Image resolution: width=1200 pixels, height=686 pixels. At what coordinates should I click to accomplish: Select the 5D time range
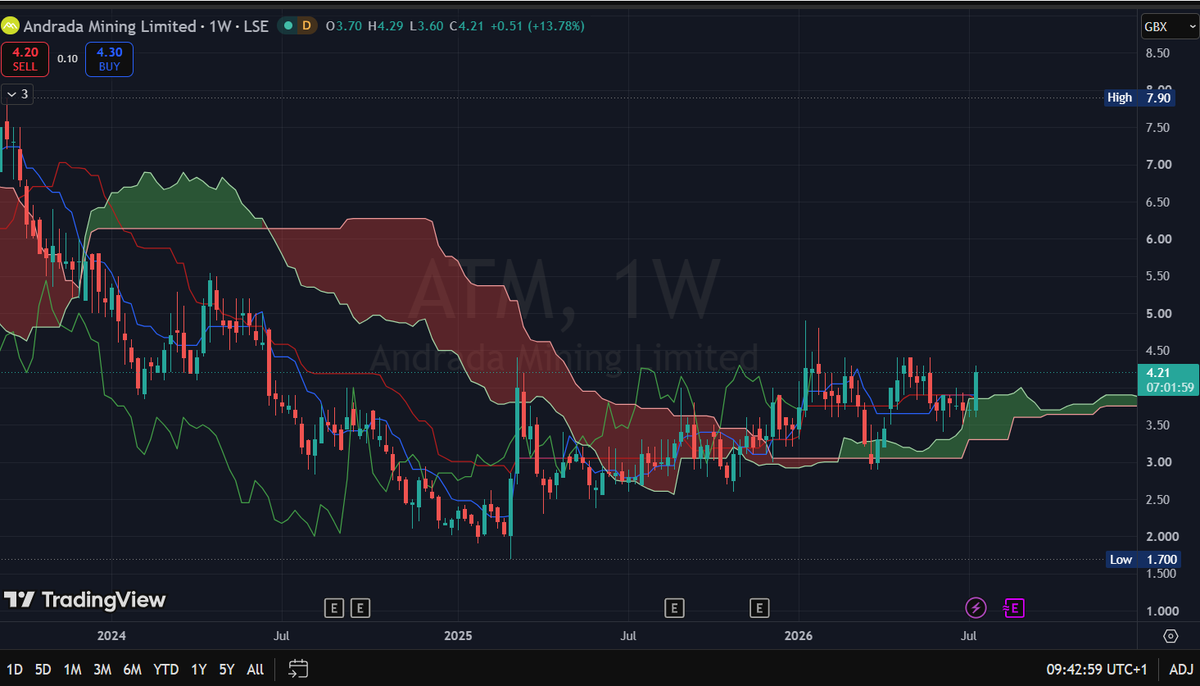point(43,669)
